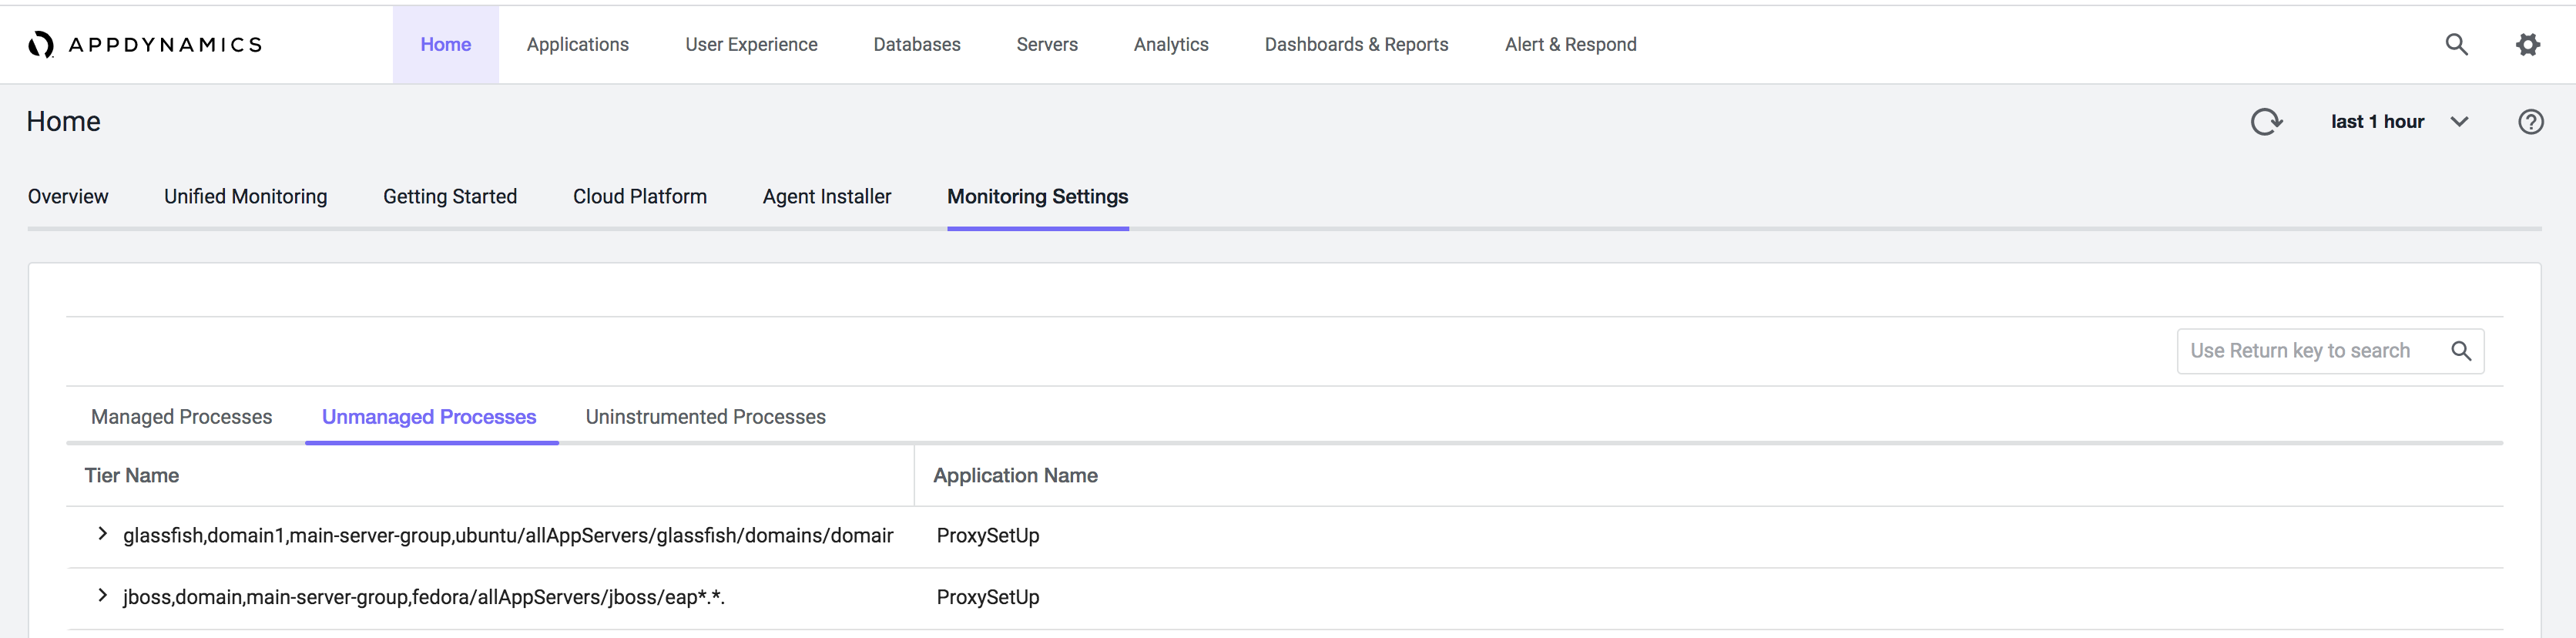Show the Uninstrumented Processes tab
The height and width of the screenshot is (638, 2576).
tap(706, 417)
